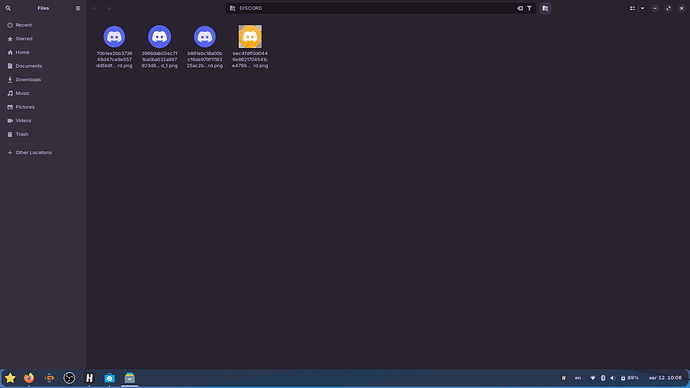Clear the DISCORD search text
The height and width of the screenshot is (388, 690).
click(520, 8)
